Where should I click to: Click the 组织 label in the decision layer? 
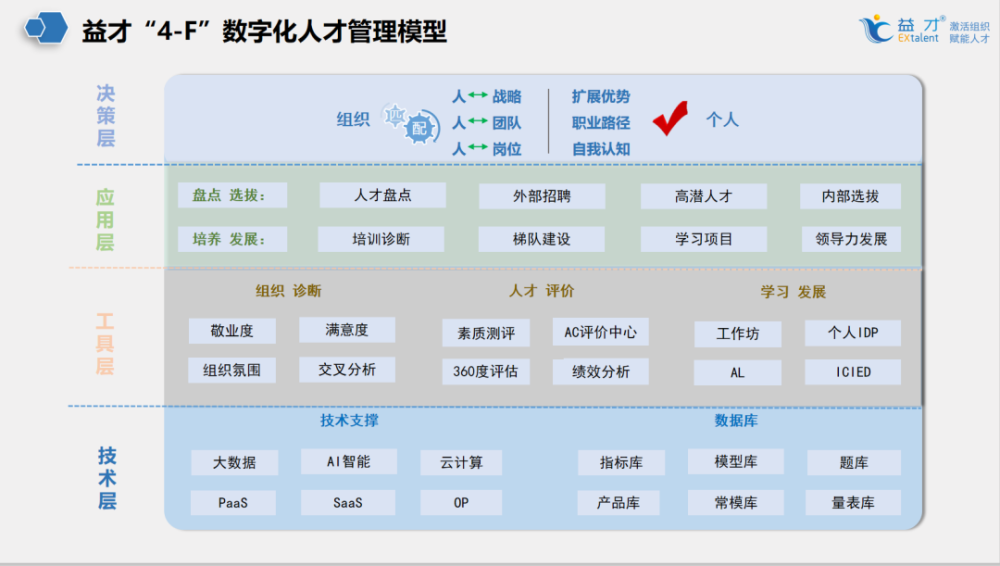click(353, 119)
